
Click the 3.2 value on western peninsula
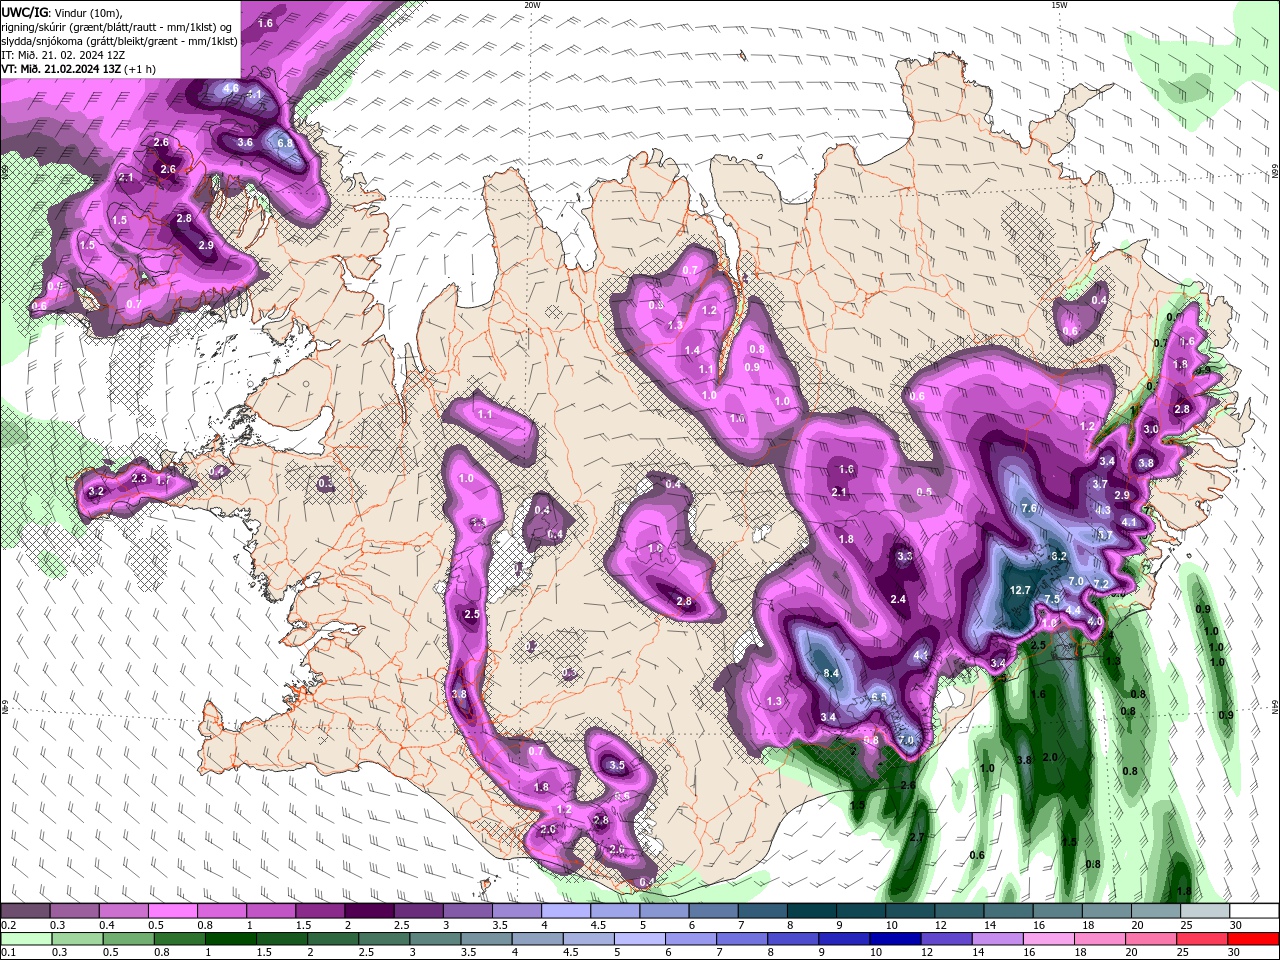[96, 492]
